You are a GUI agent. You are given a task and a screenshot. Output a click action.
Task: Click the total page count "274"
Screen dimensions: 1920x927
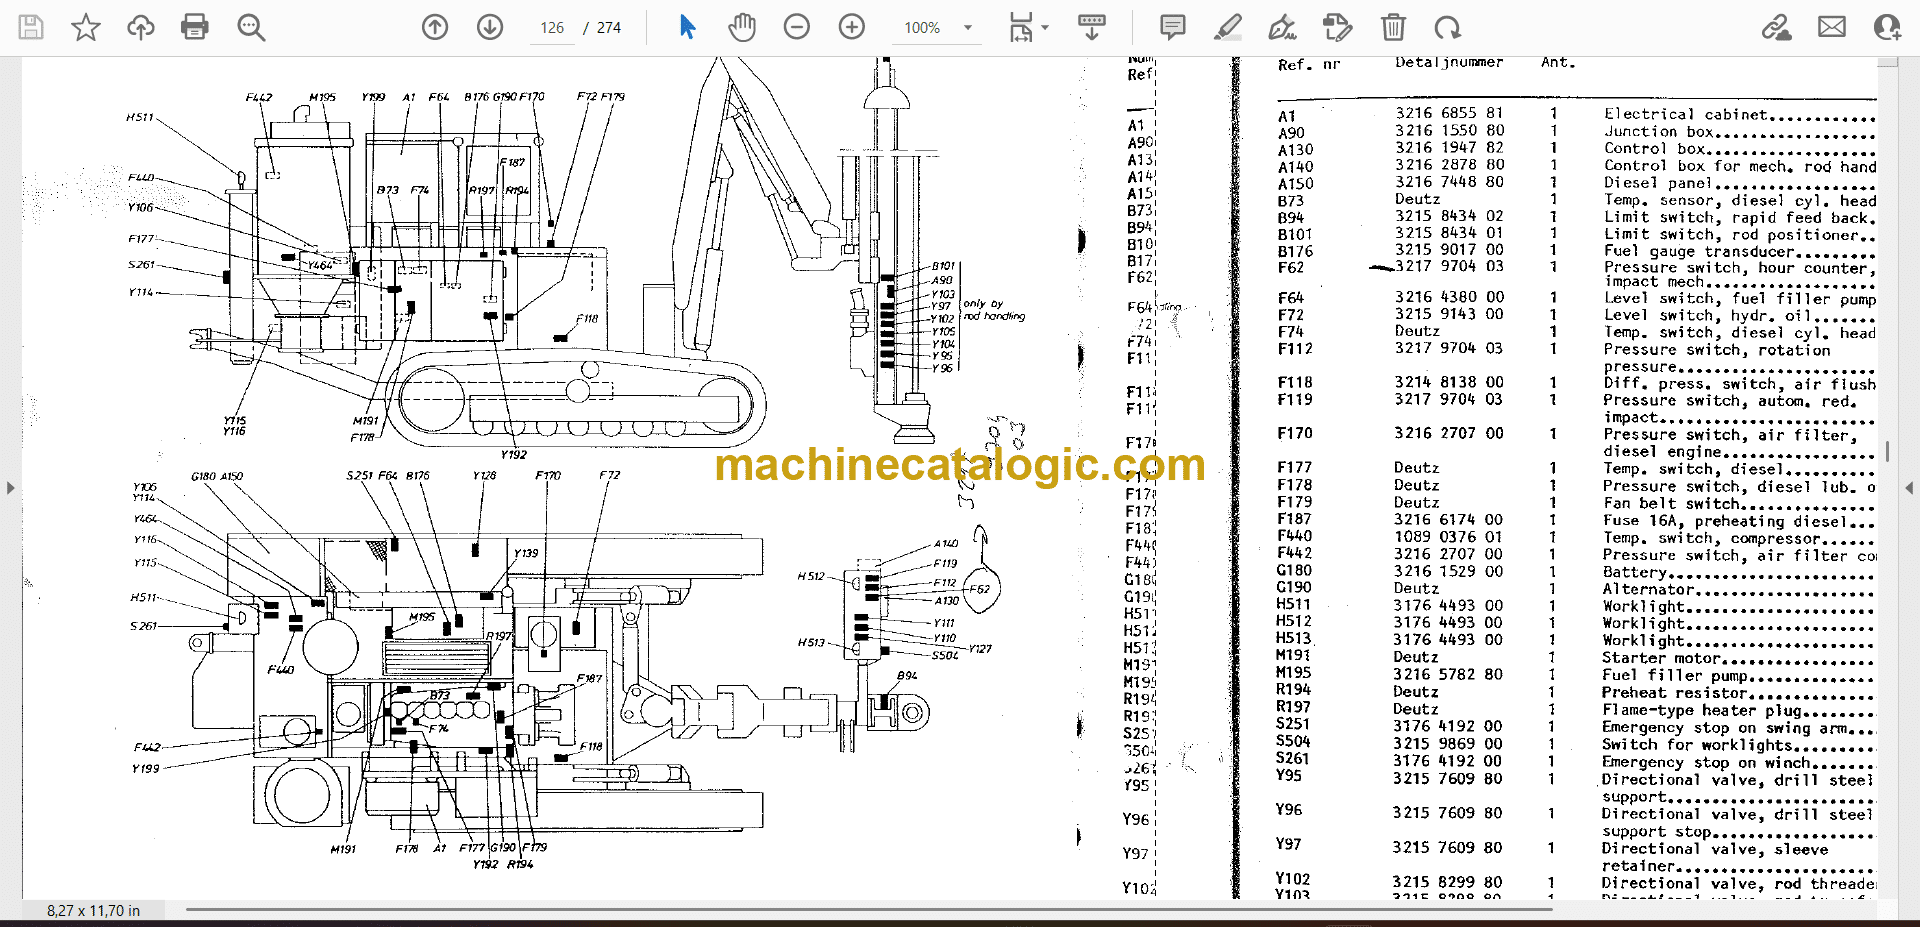coord(609,28)
